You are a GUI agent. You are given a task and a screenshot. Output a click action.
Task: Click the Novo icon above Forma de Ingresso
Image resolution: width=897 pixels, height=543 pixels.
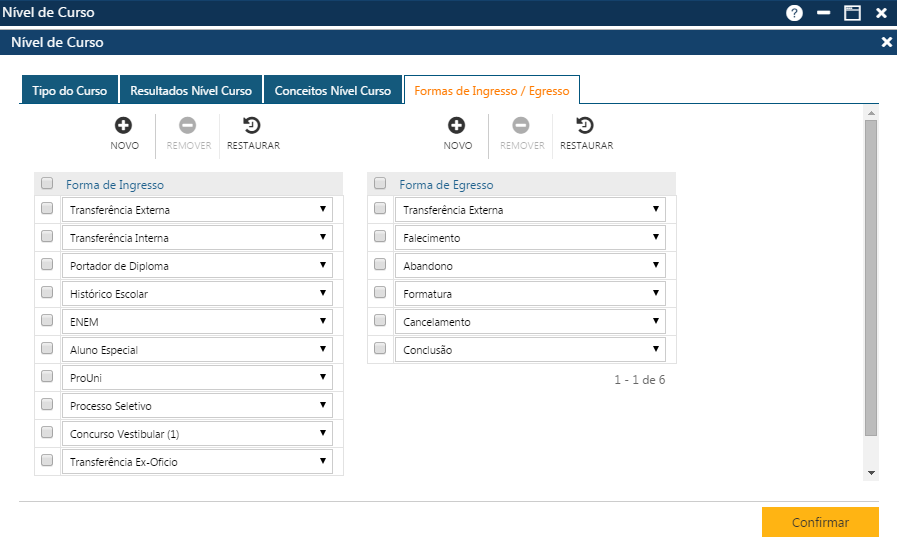point(124,126)
